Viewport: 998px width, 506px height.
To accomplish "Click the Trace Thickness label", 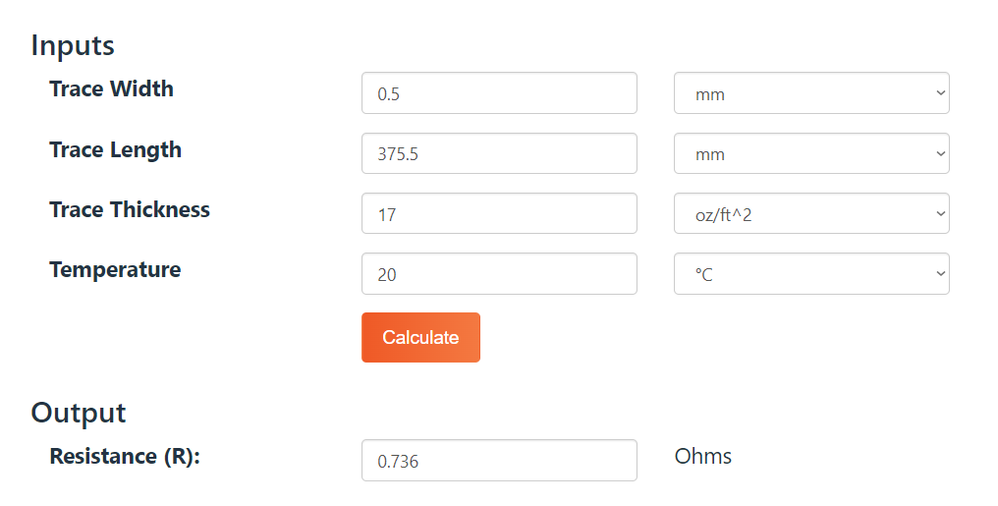I will coord(129,210).
